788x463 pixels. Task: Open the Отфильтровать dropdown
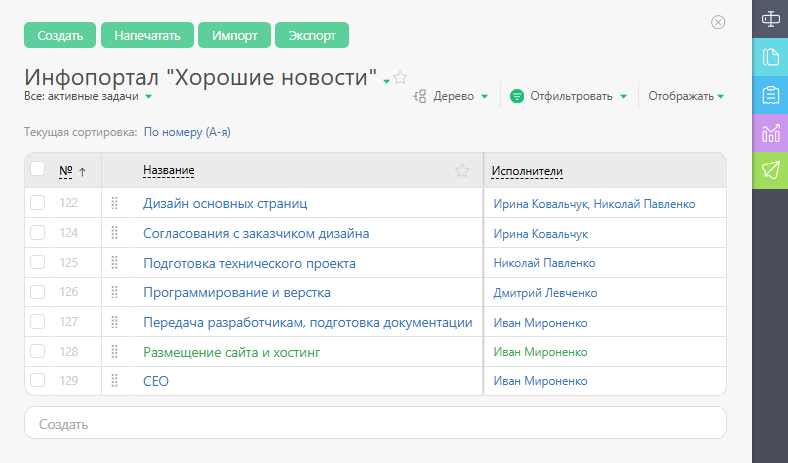(624, 97)
